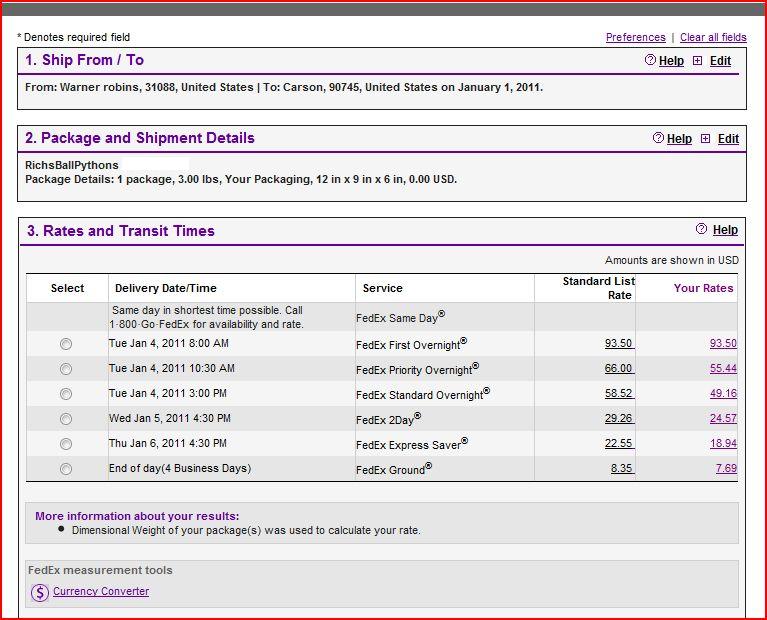Click the Select column header
Viewport: 767px width, 620px height.
(68, 288)
